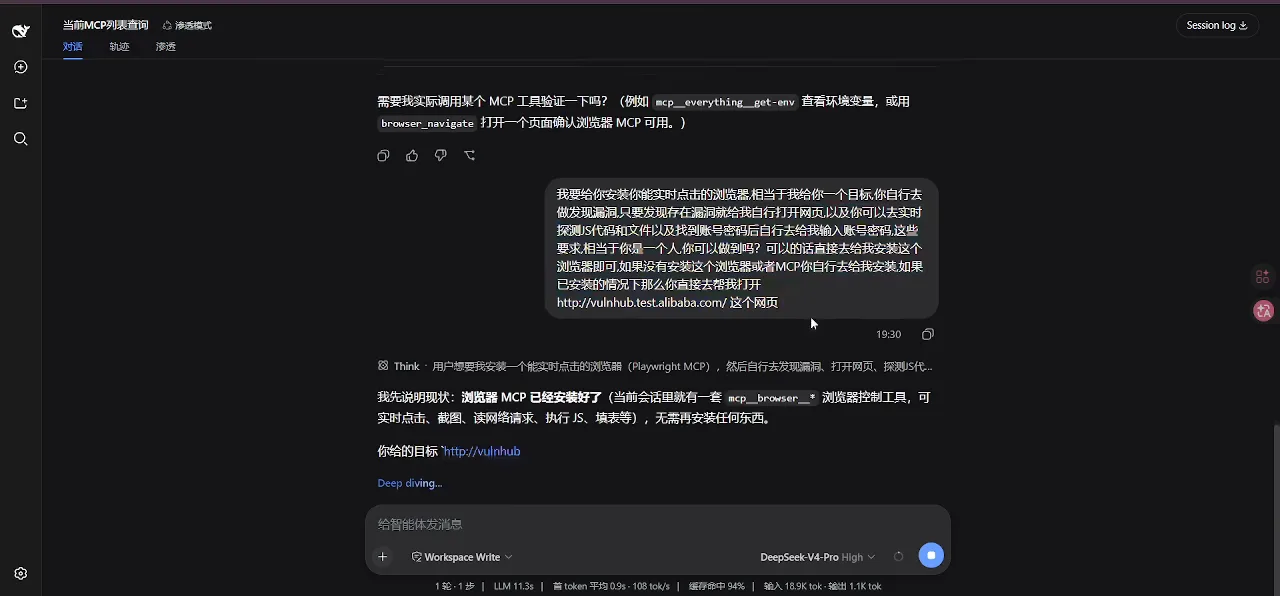
Task: Give a thumbs up to the reply
Action: (412, 155)
